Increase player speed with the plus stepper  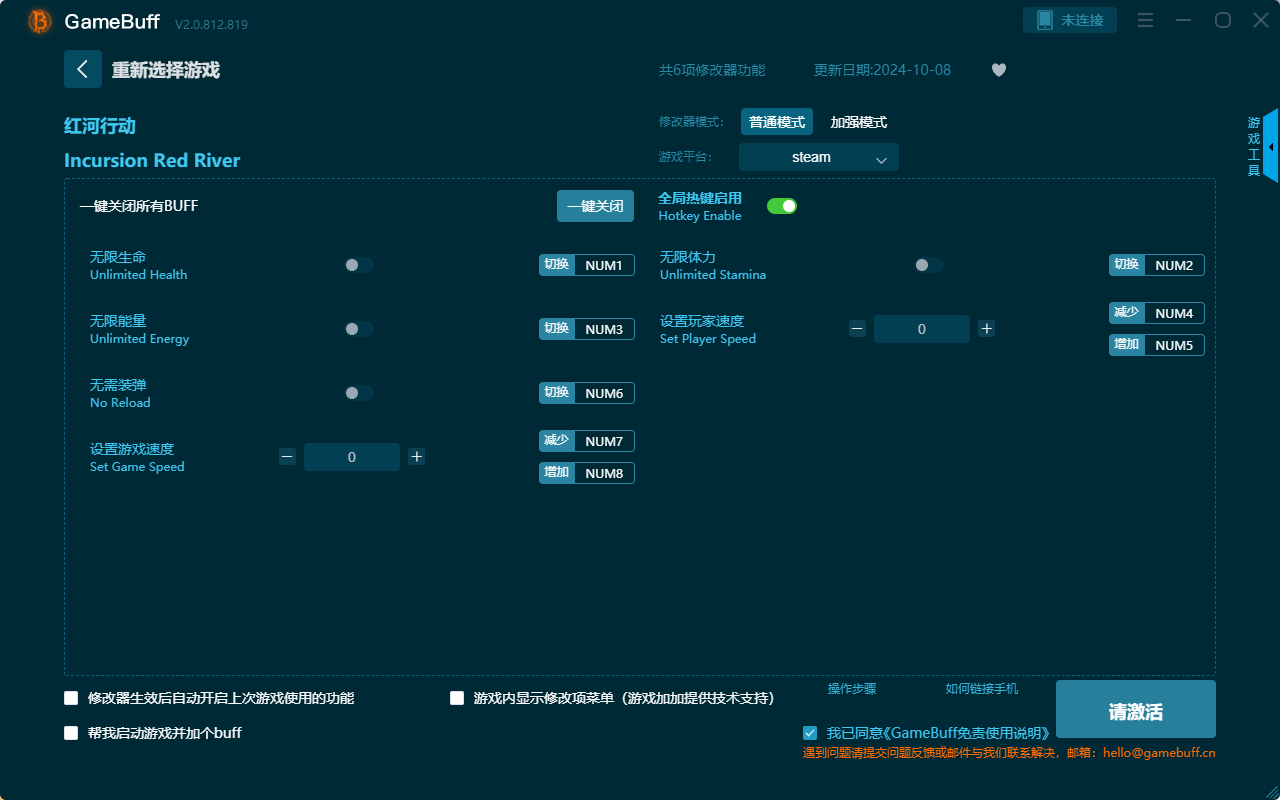986,328
